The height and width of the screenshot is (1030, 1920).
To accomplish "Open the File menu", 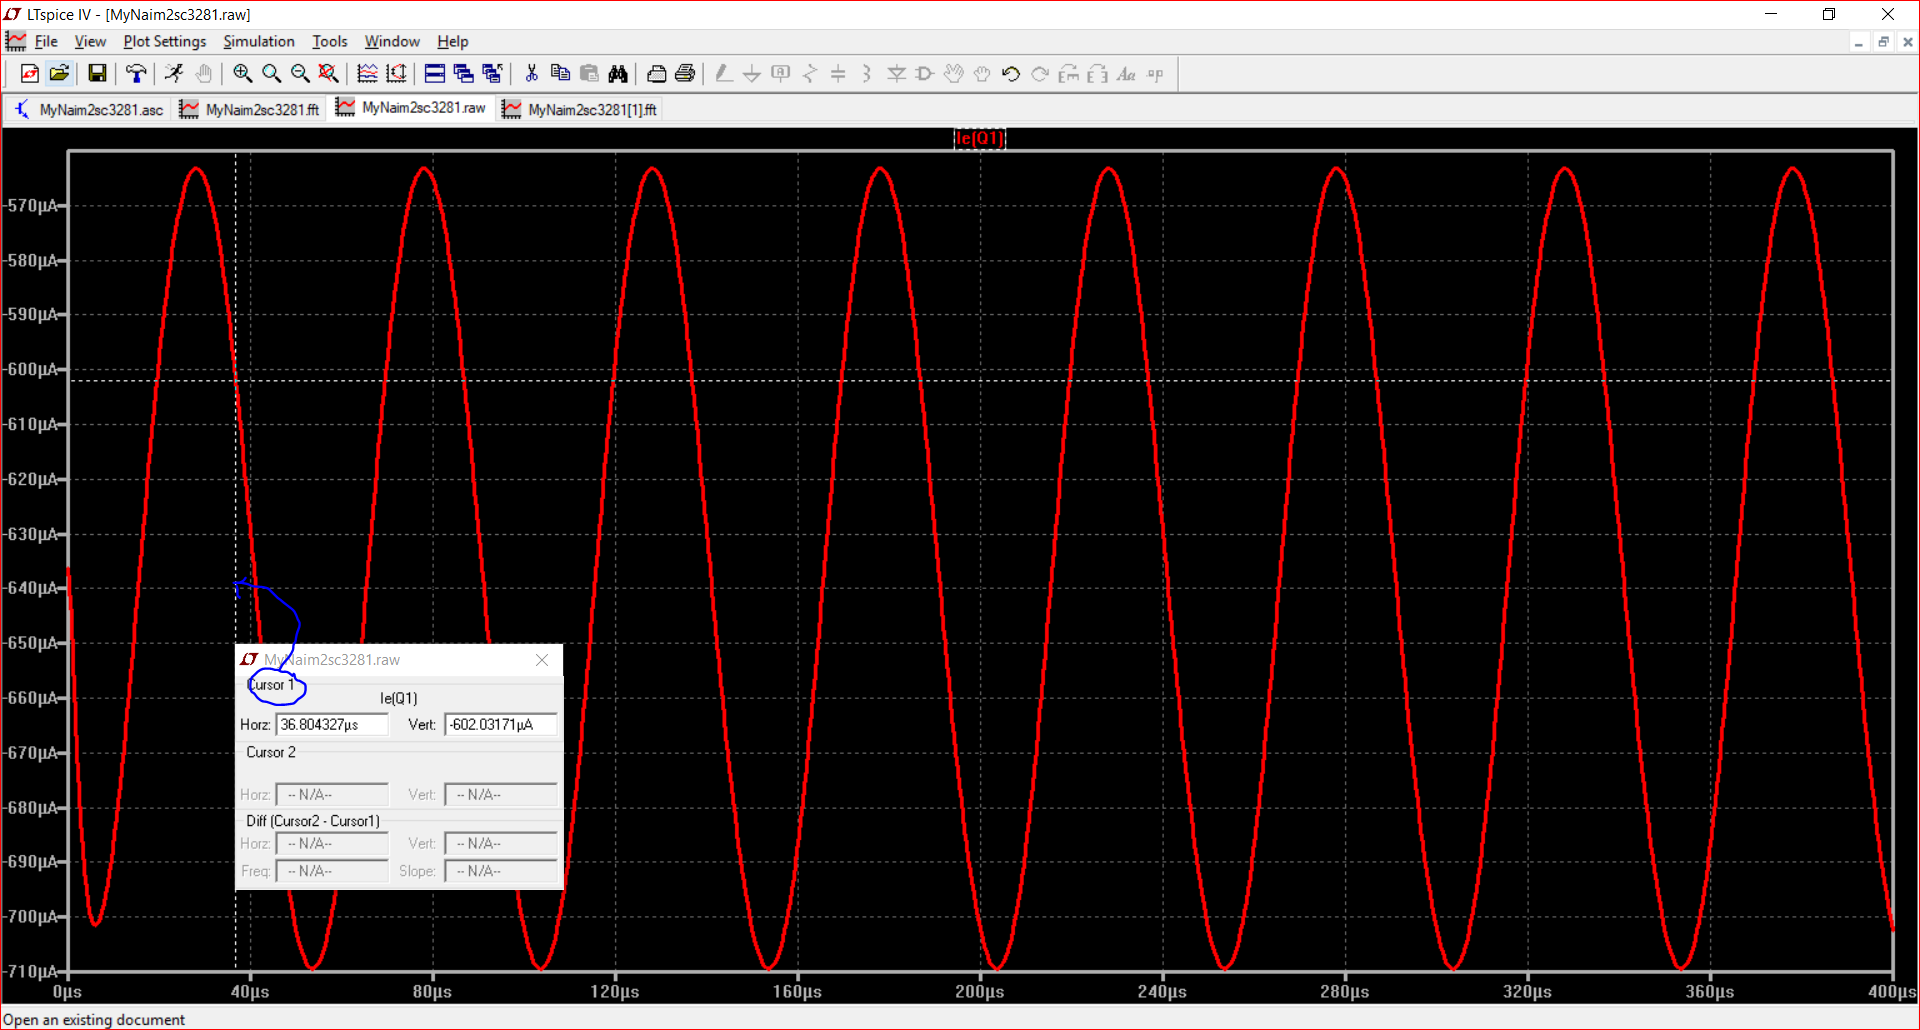I will [x=46, y=41].
